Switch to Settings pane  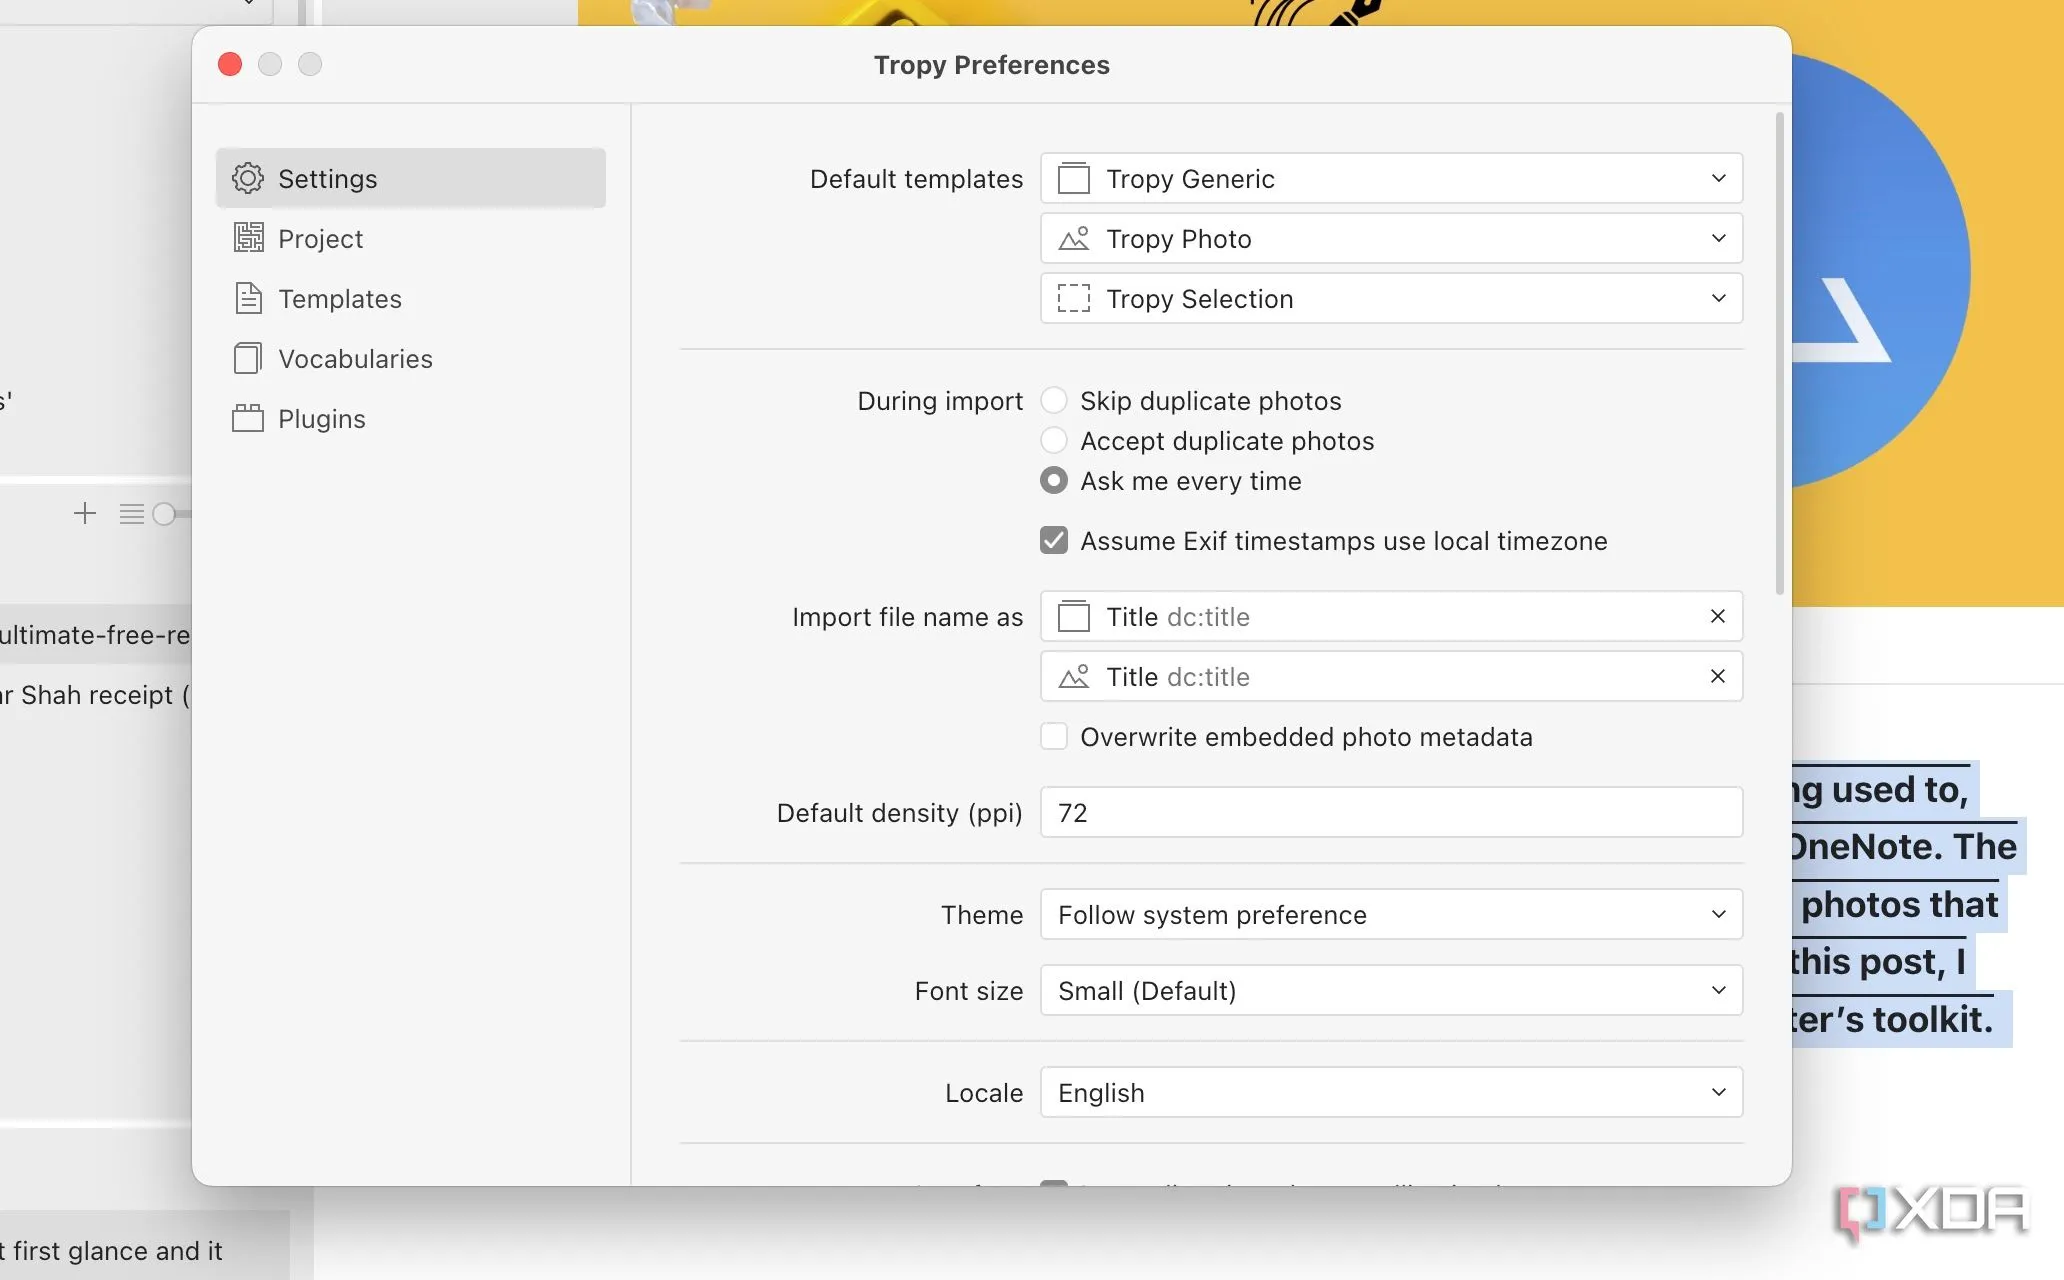tap(411, 178)
